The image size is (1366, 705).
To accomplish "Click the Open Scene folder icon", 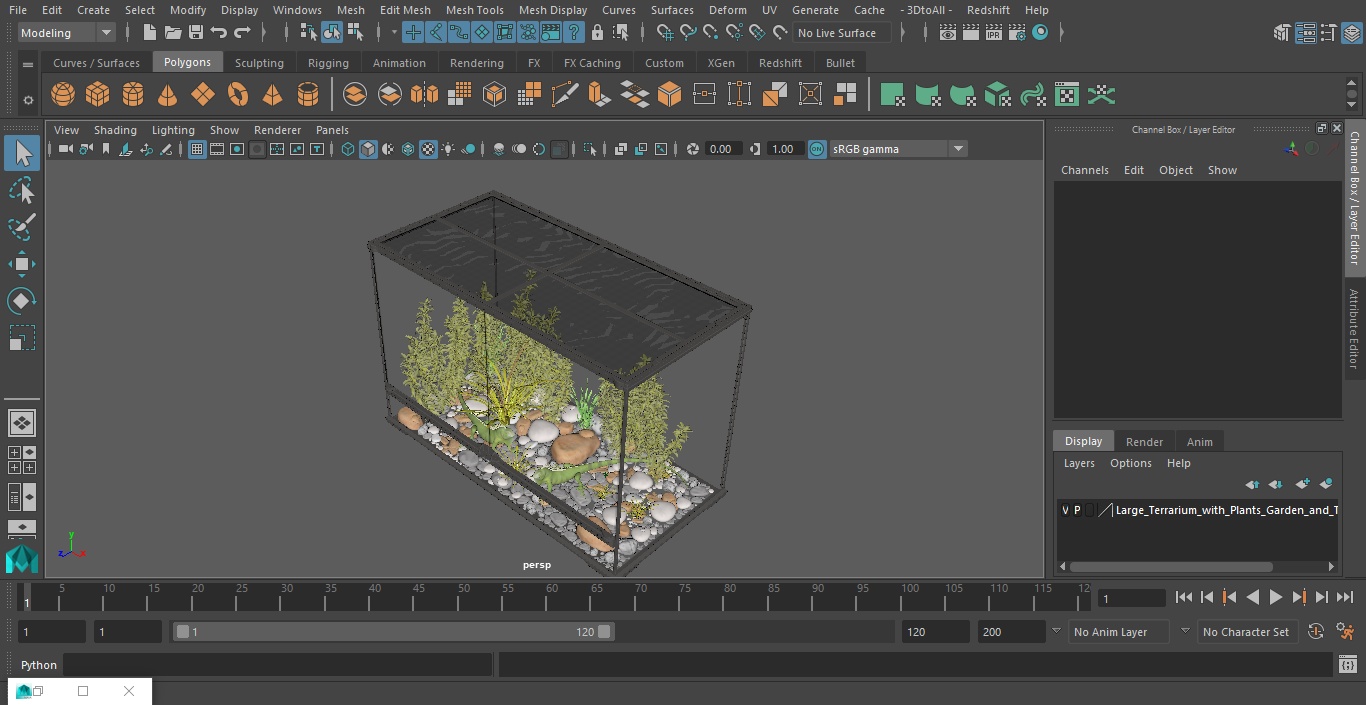I will pyautogui.click(x=173, y=33).
